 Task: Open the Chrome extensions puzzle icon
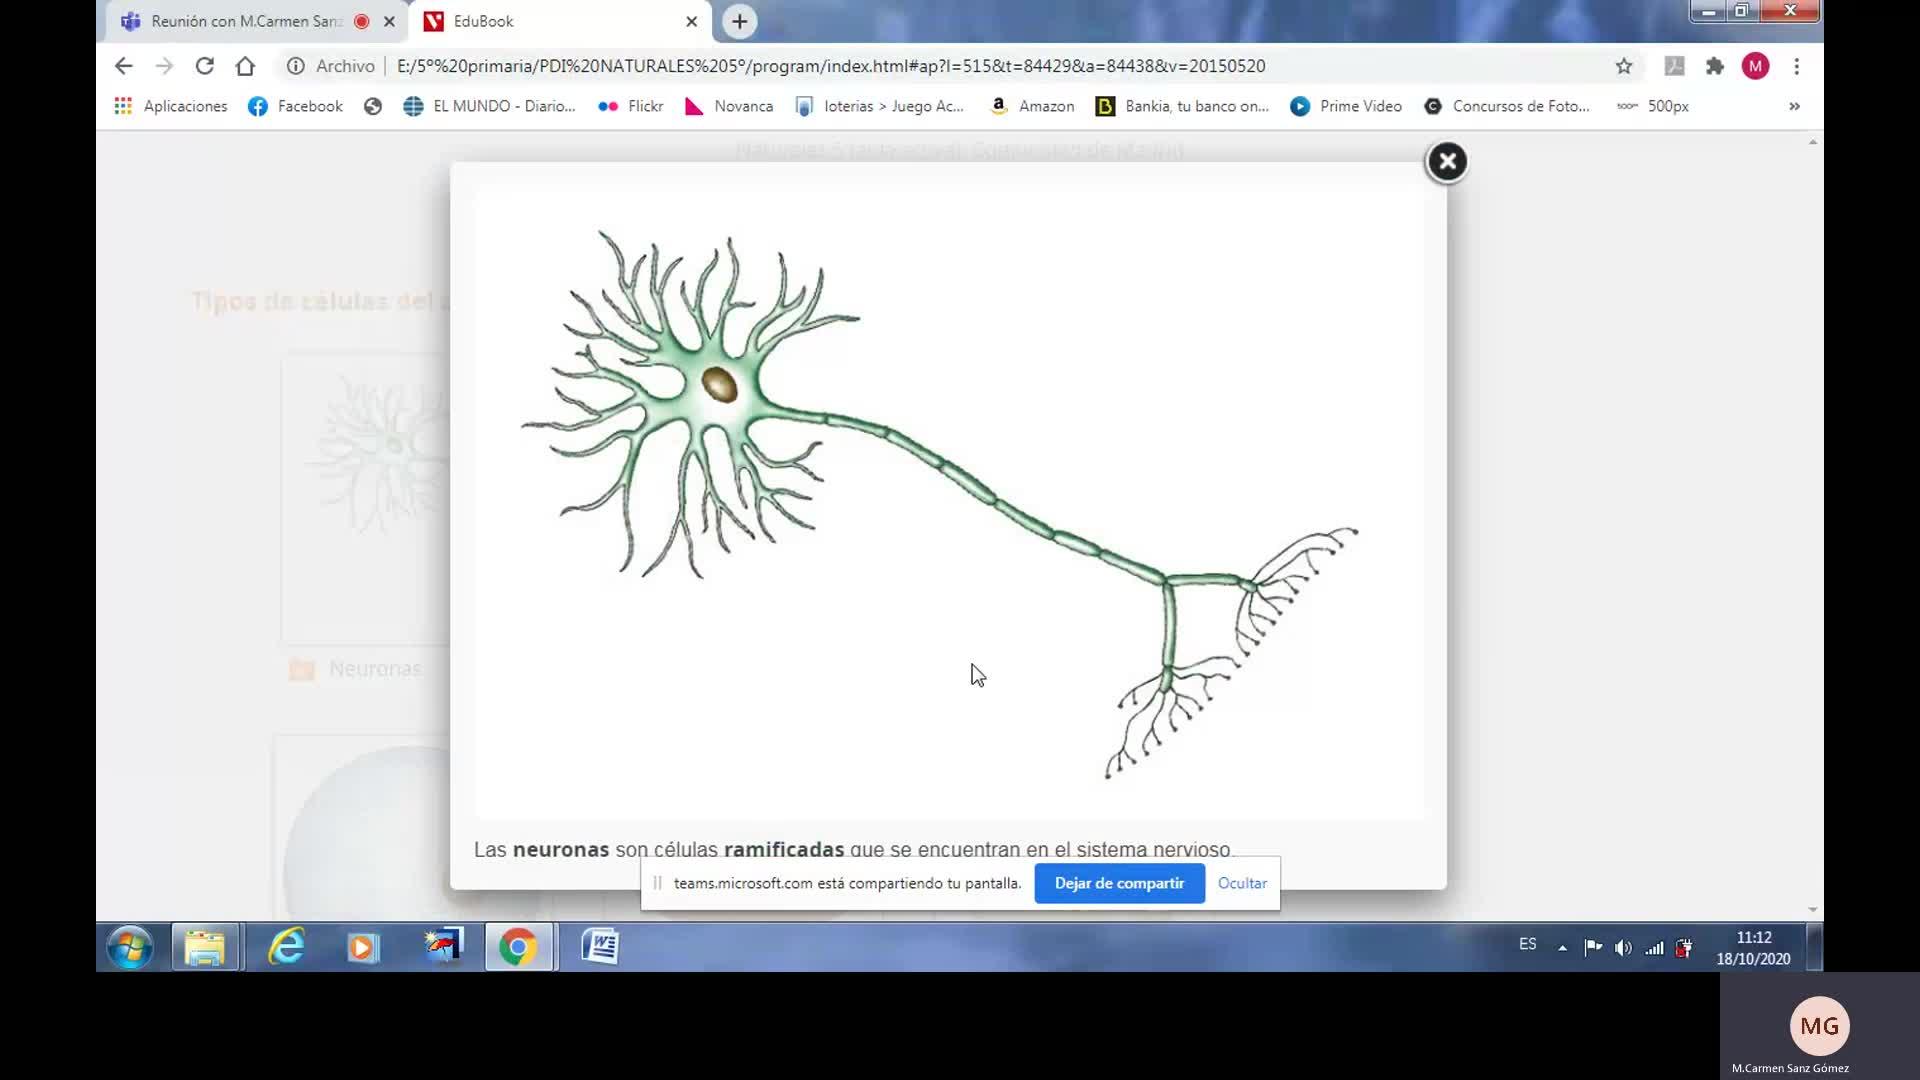click(1715, 66)
